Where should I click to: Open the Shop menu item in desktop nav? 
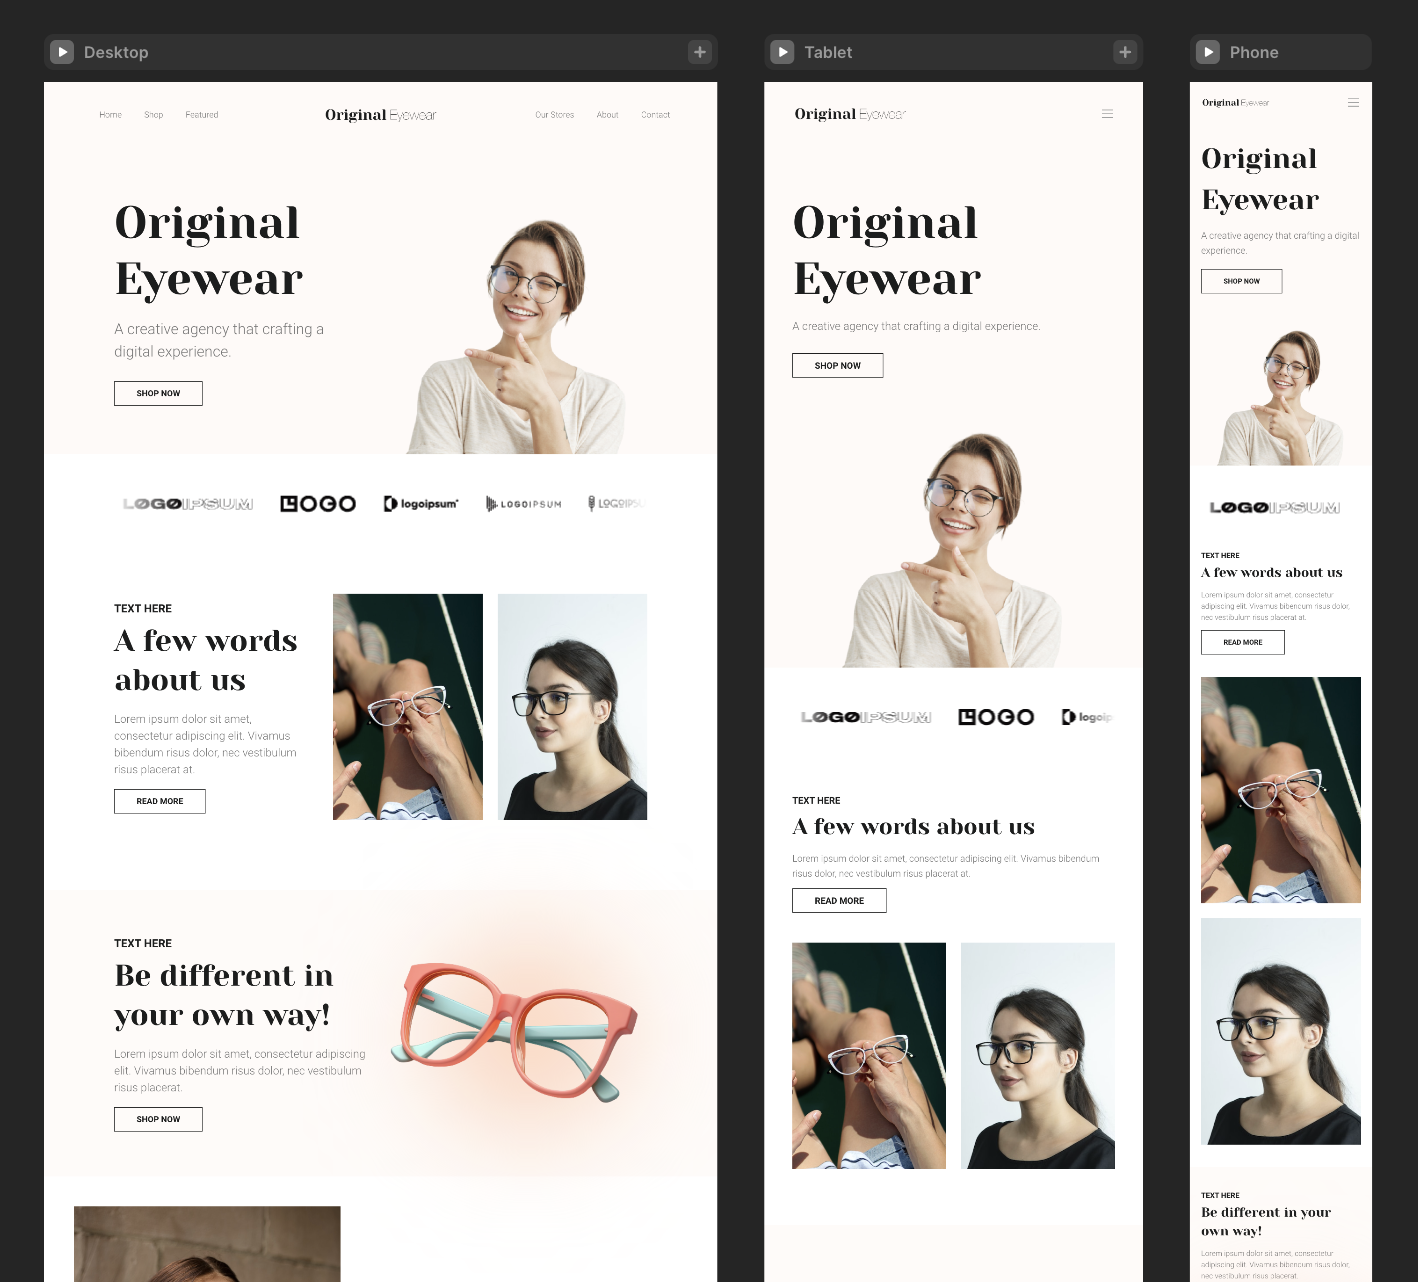[153, 114]
